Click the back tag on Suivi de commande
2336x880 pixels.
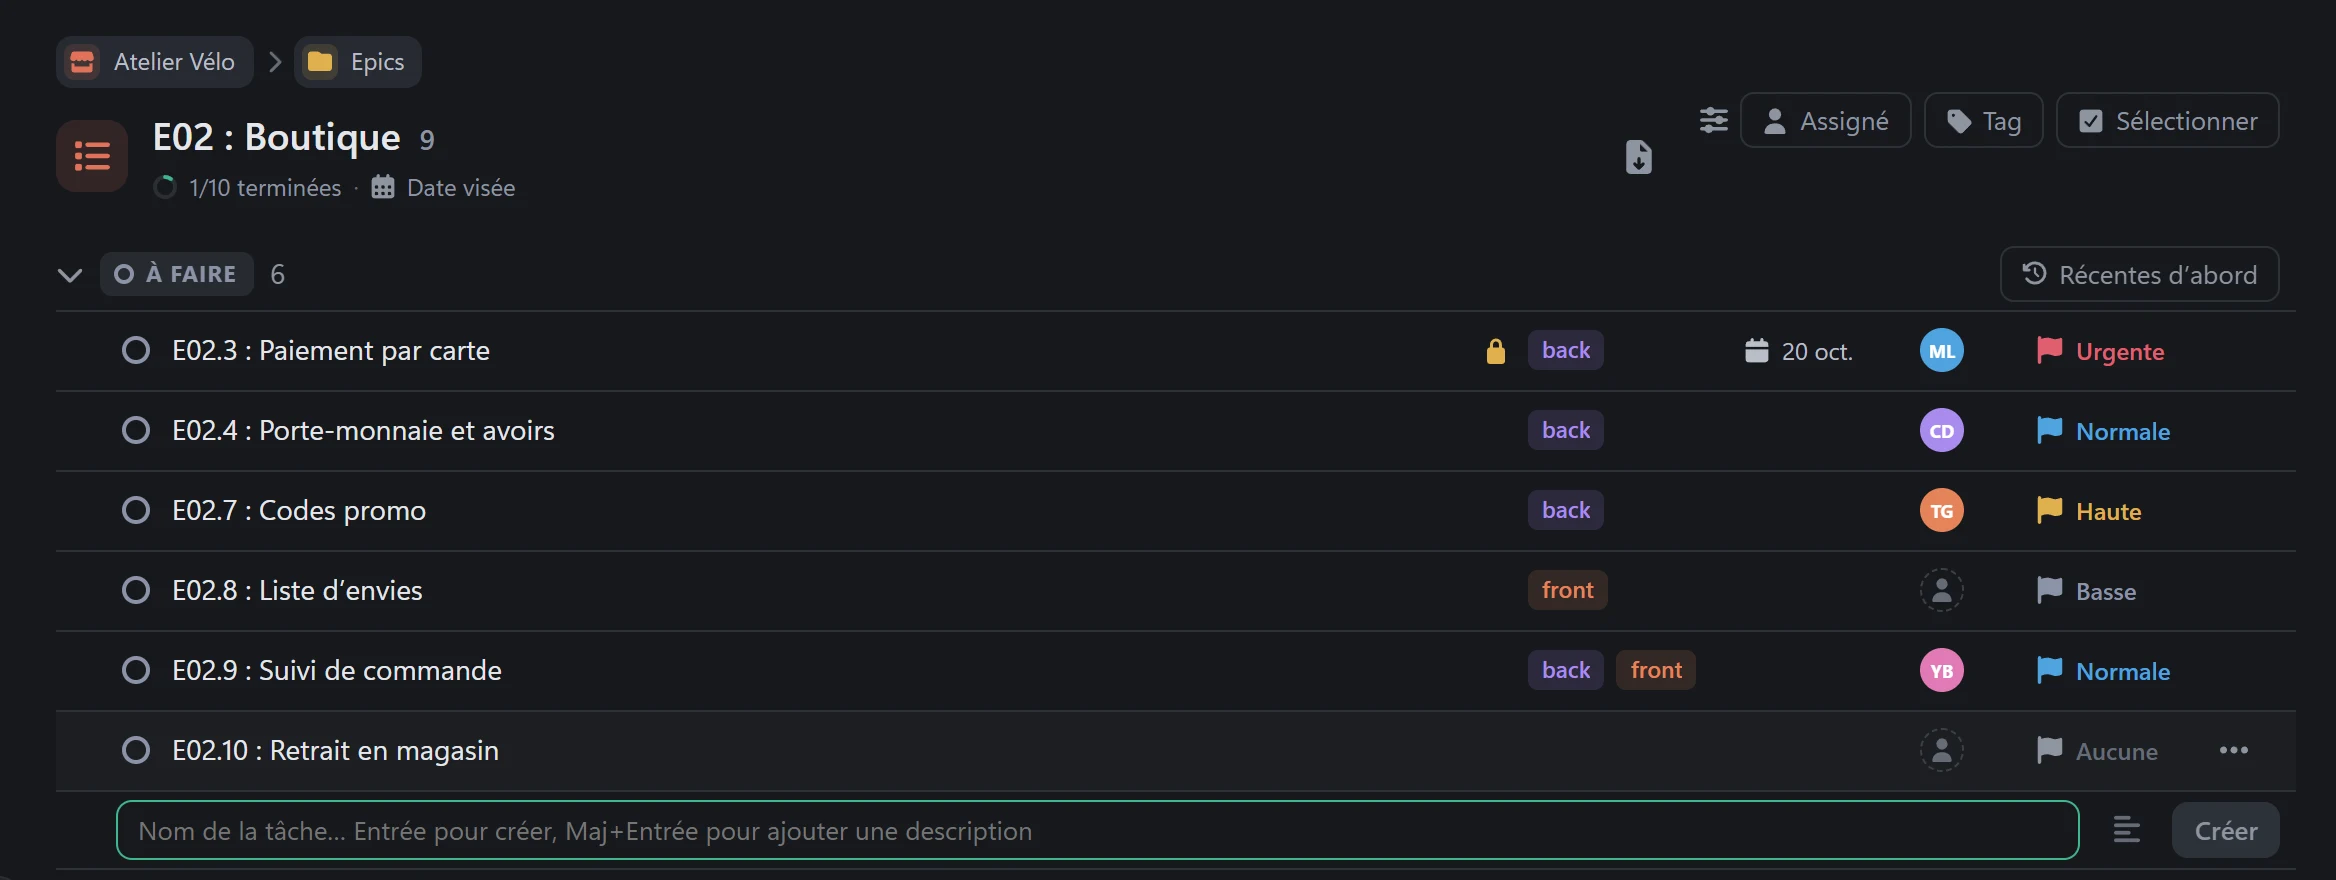pos(1566,670)
